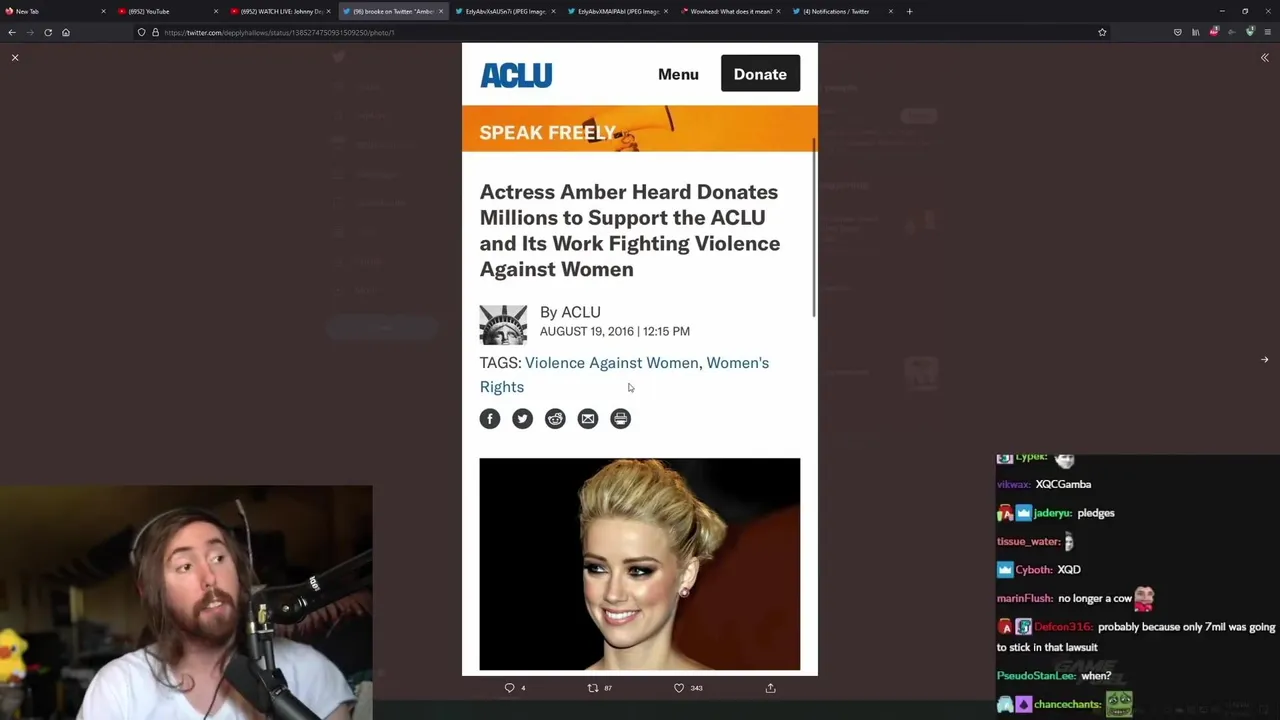Click chat message 'no longer a cow'
The height and width of the screenshot is (720, 1280).
1094,598
